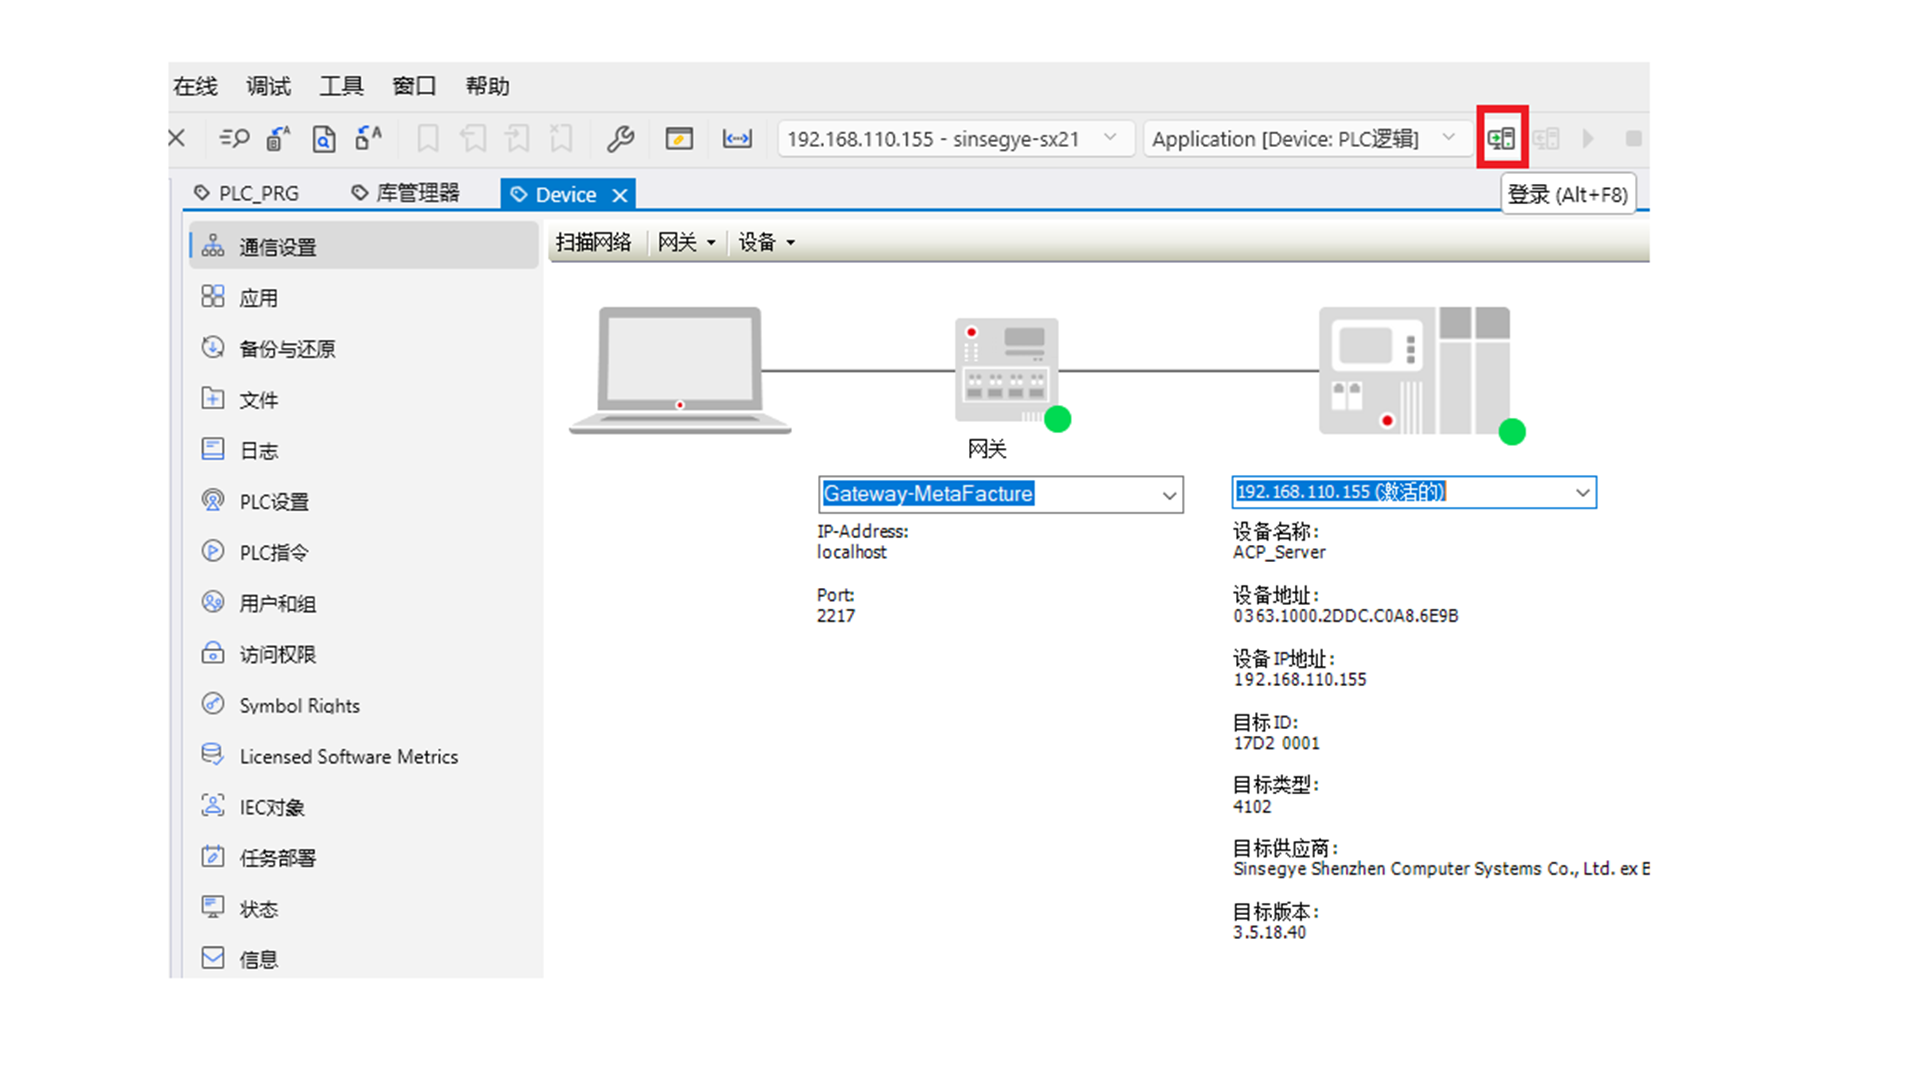Image resolution: width=1920 pixels, height=1080 pixels.
Task: Open the 设备 dropdown menu button
Action: [766, 242]
